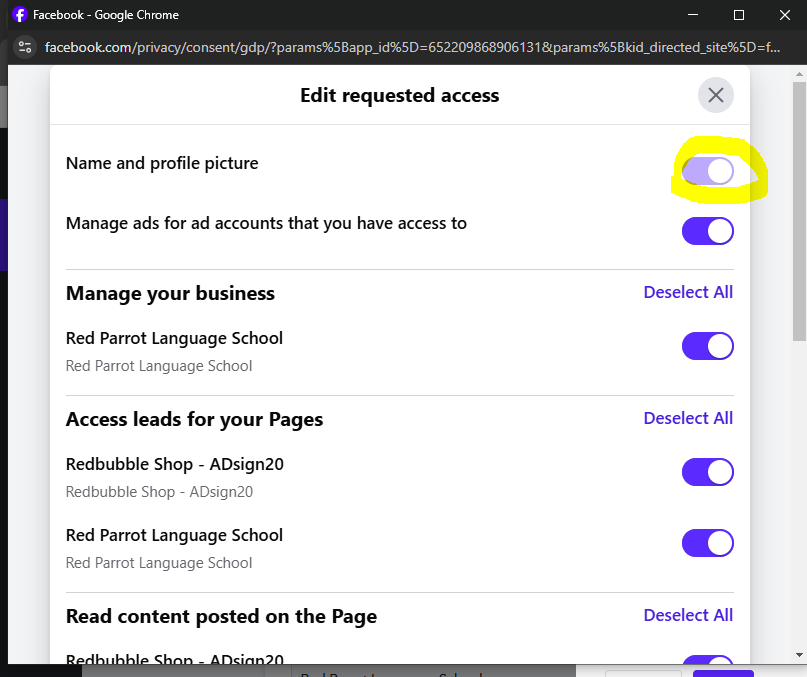Maximize the Chrome window

739,15
